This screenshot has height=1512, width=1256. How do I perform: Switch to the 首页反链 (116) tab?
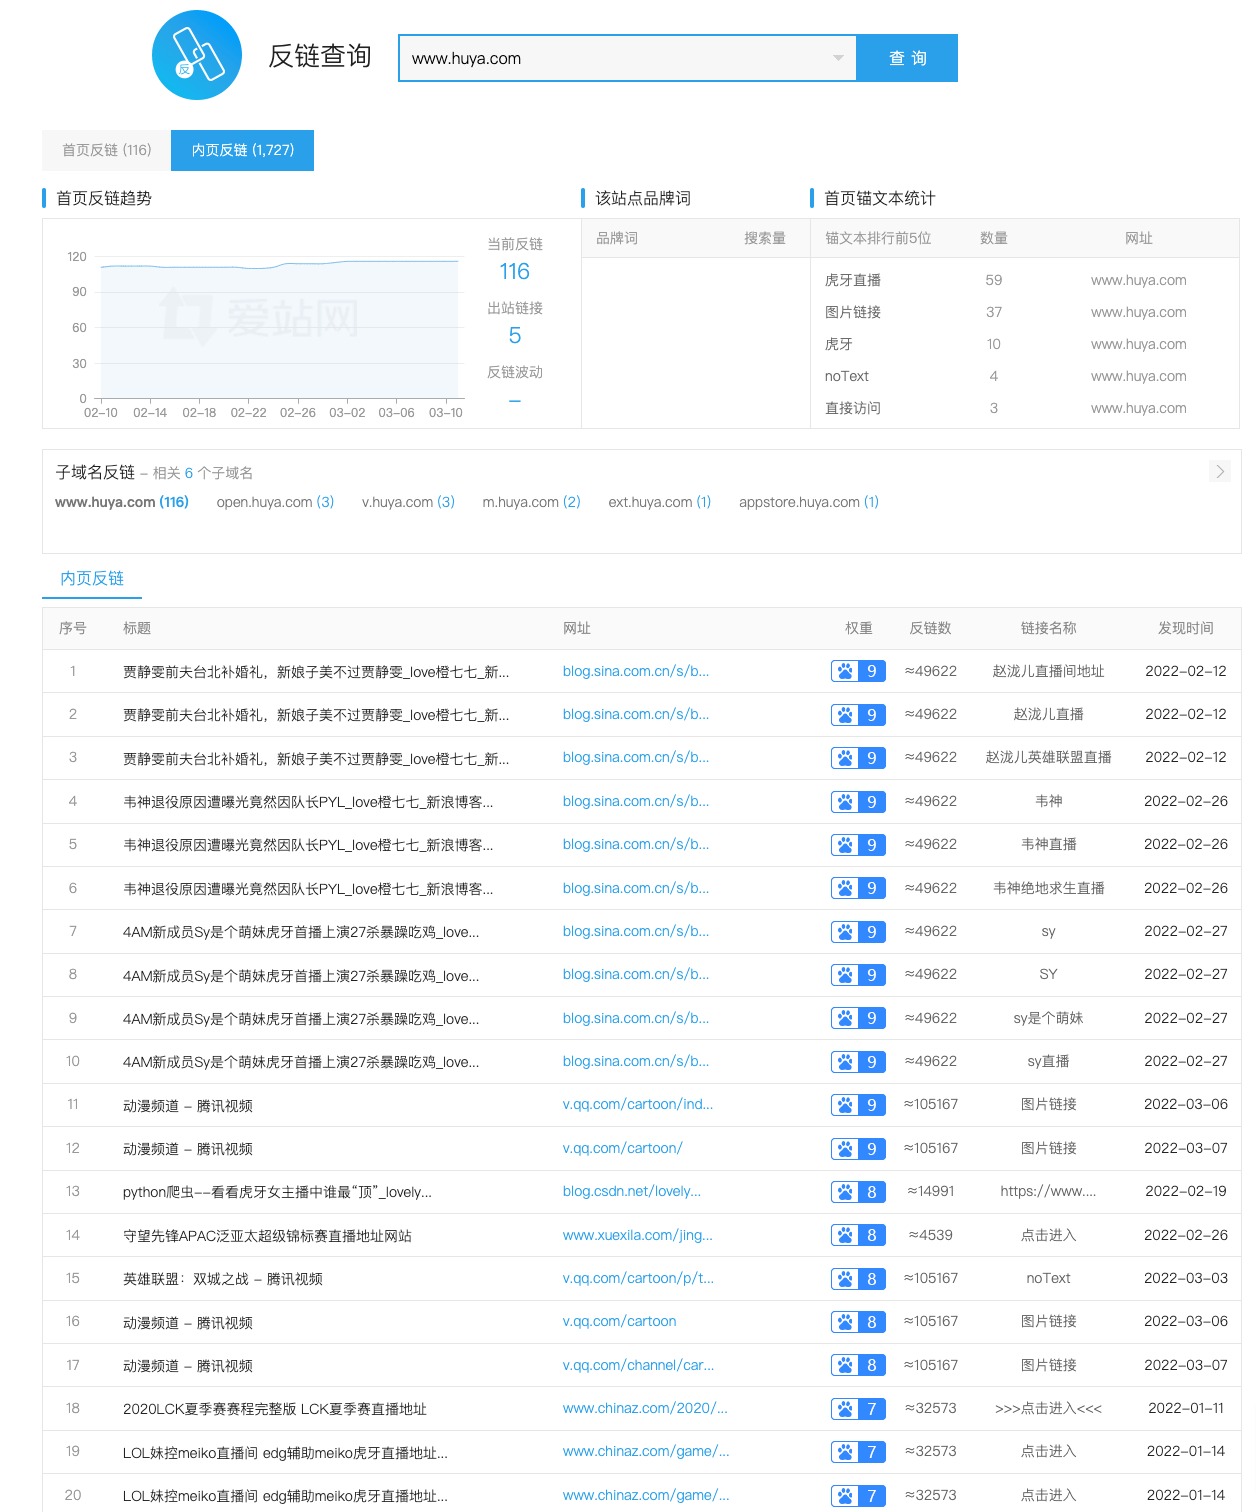[x=105, y=150]
